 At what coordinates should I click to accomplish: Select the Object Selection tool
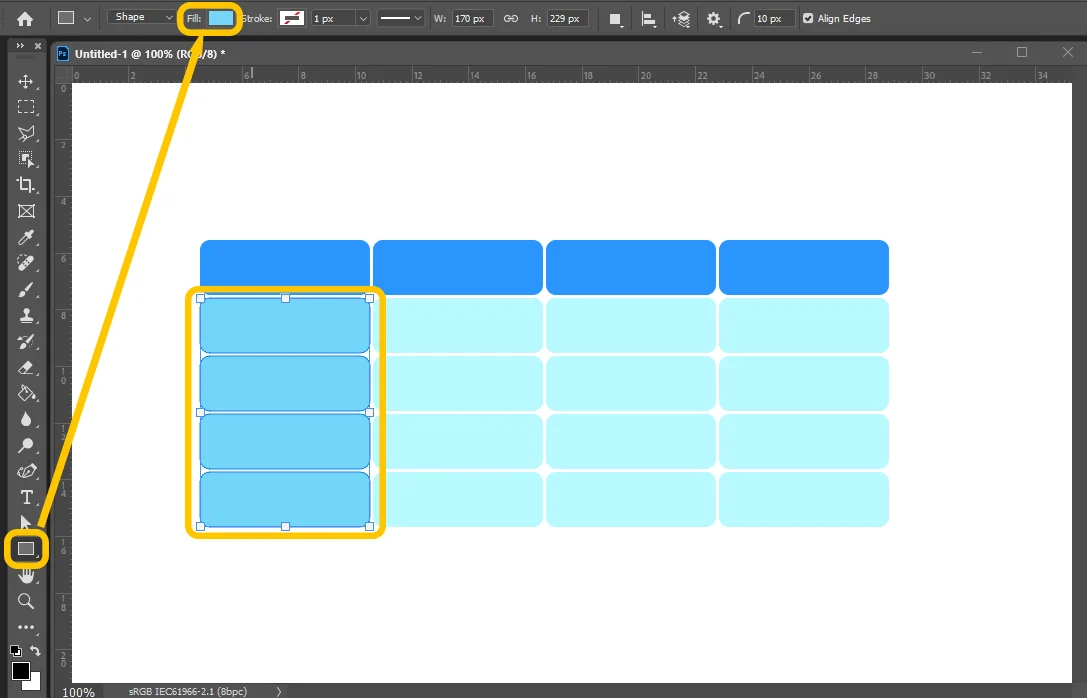click(x=26, y=159)
